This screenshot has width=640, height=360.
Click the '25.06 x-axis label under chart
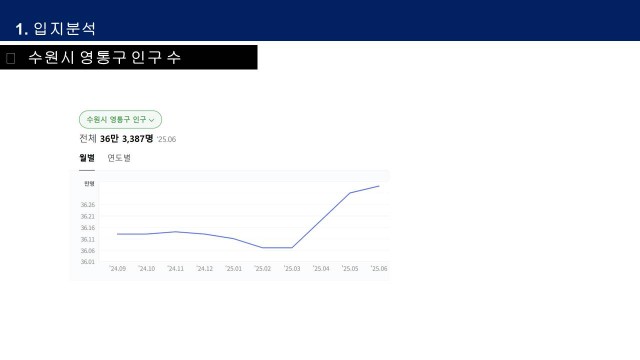(x=379, y=269)
